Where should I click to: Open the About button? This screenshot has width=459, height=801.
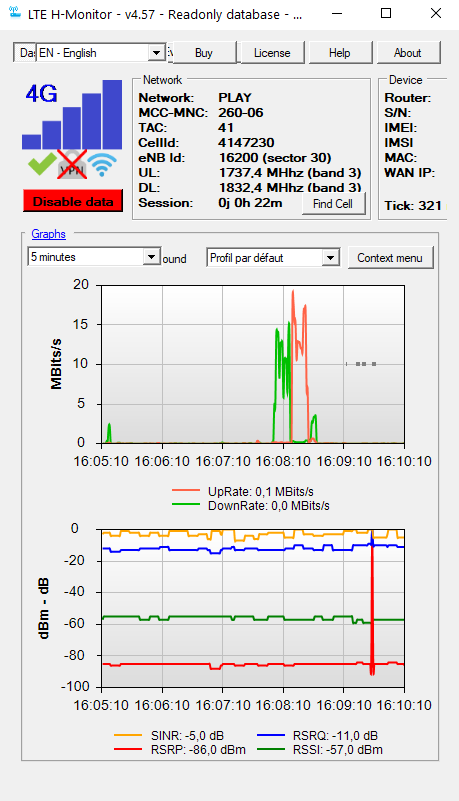coord(407,53)
